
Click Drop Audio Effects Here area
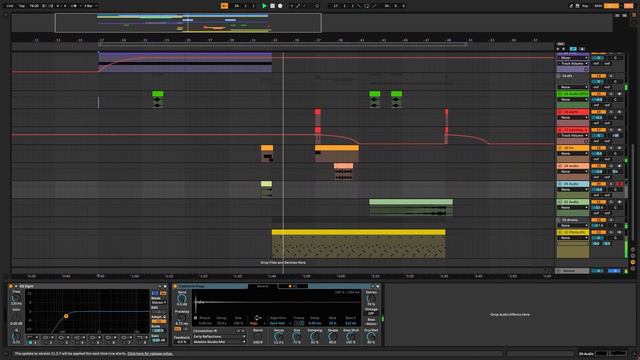510,315
